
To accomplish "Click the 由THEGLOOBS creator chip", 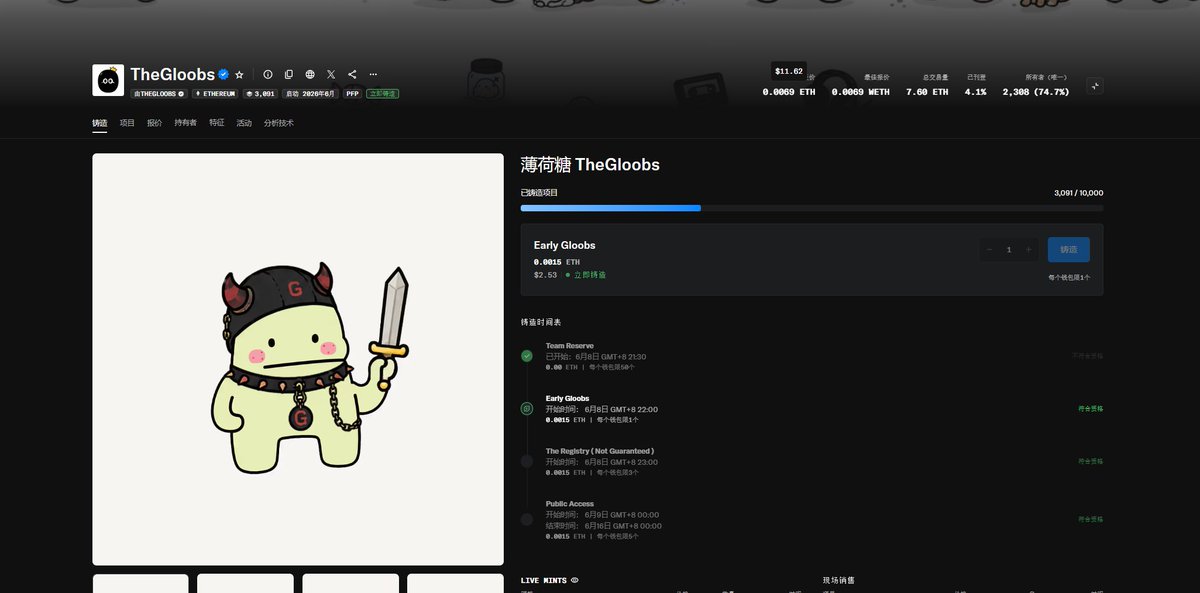I will [x=160, y=93].
